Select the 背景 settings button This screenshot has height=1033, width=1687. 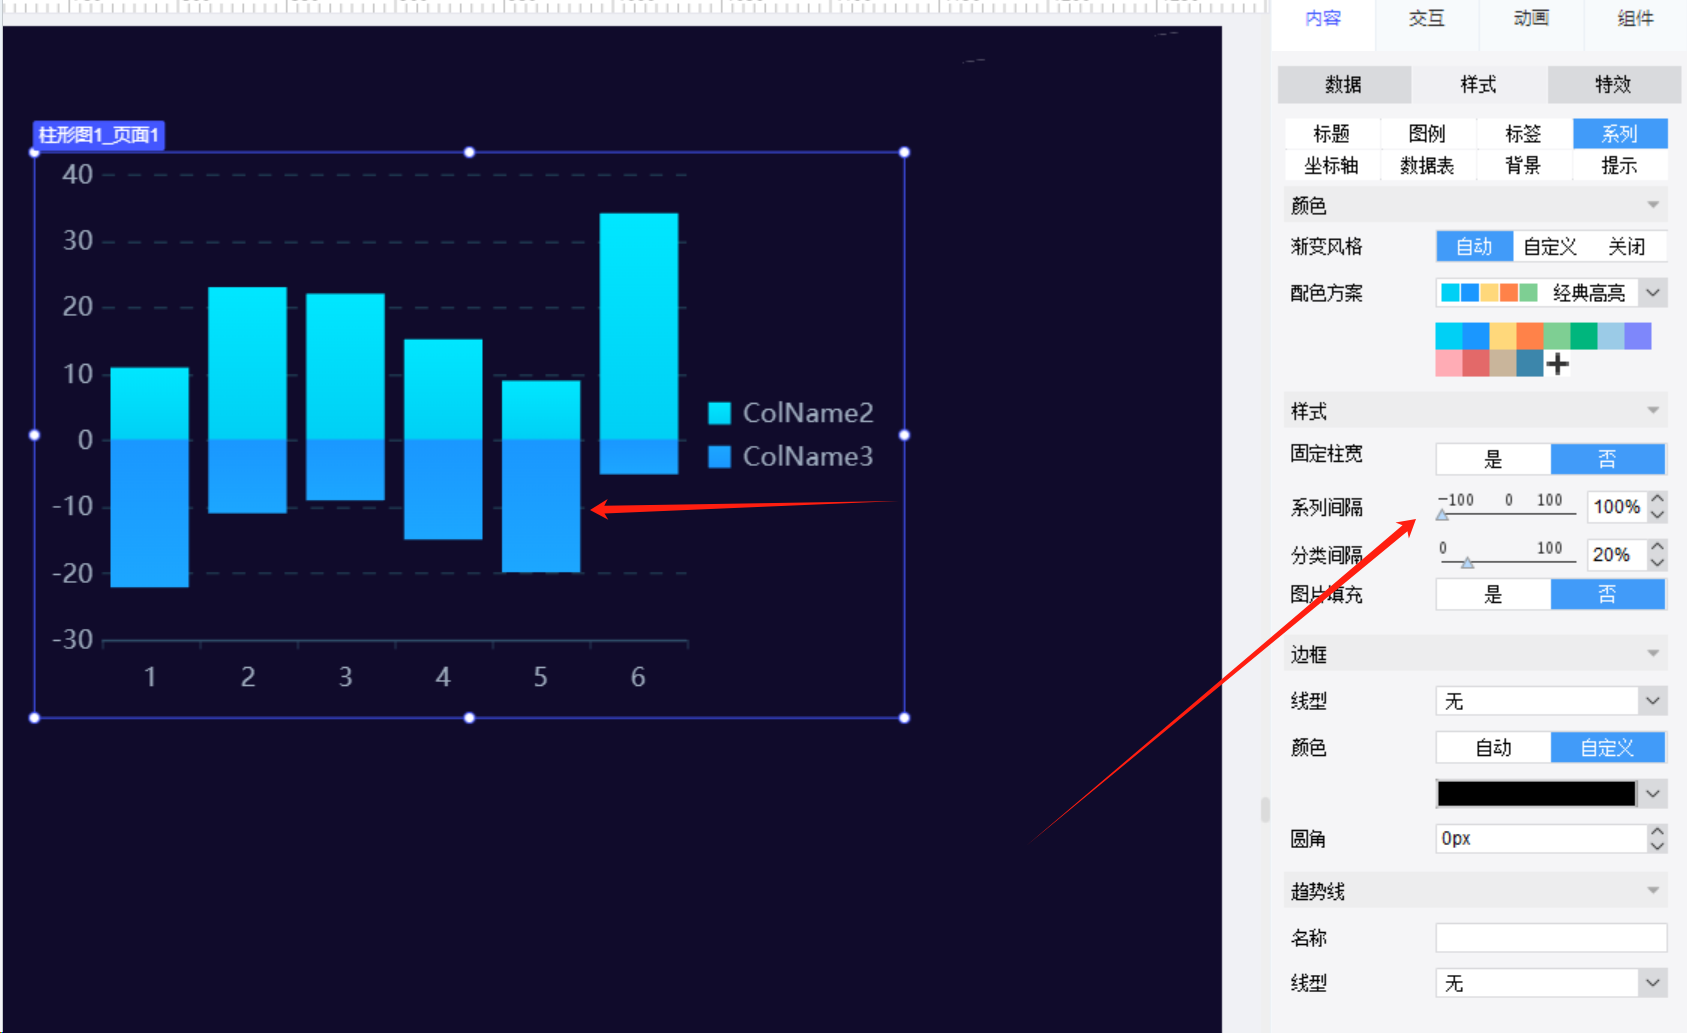click(1523, 165)
